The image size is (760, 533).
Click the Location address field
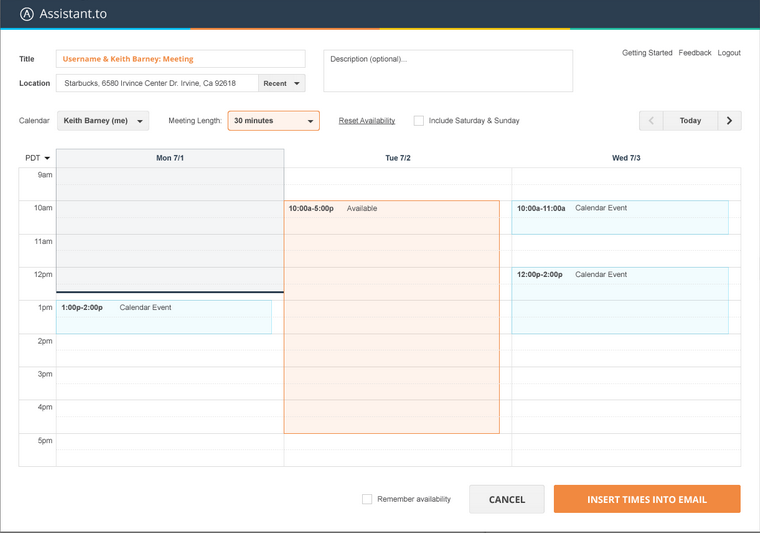point(157,83)
